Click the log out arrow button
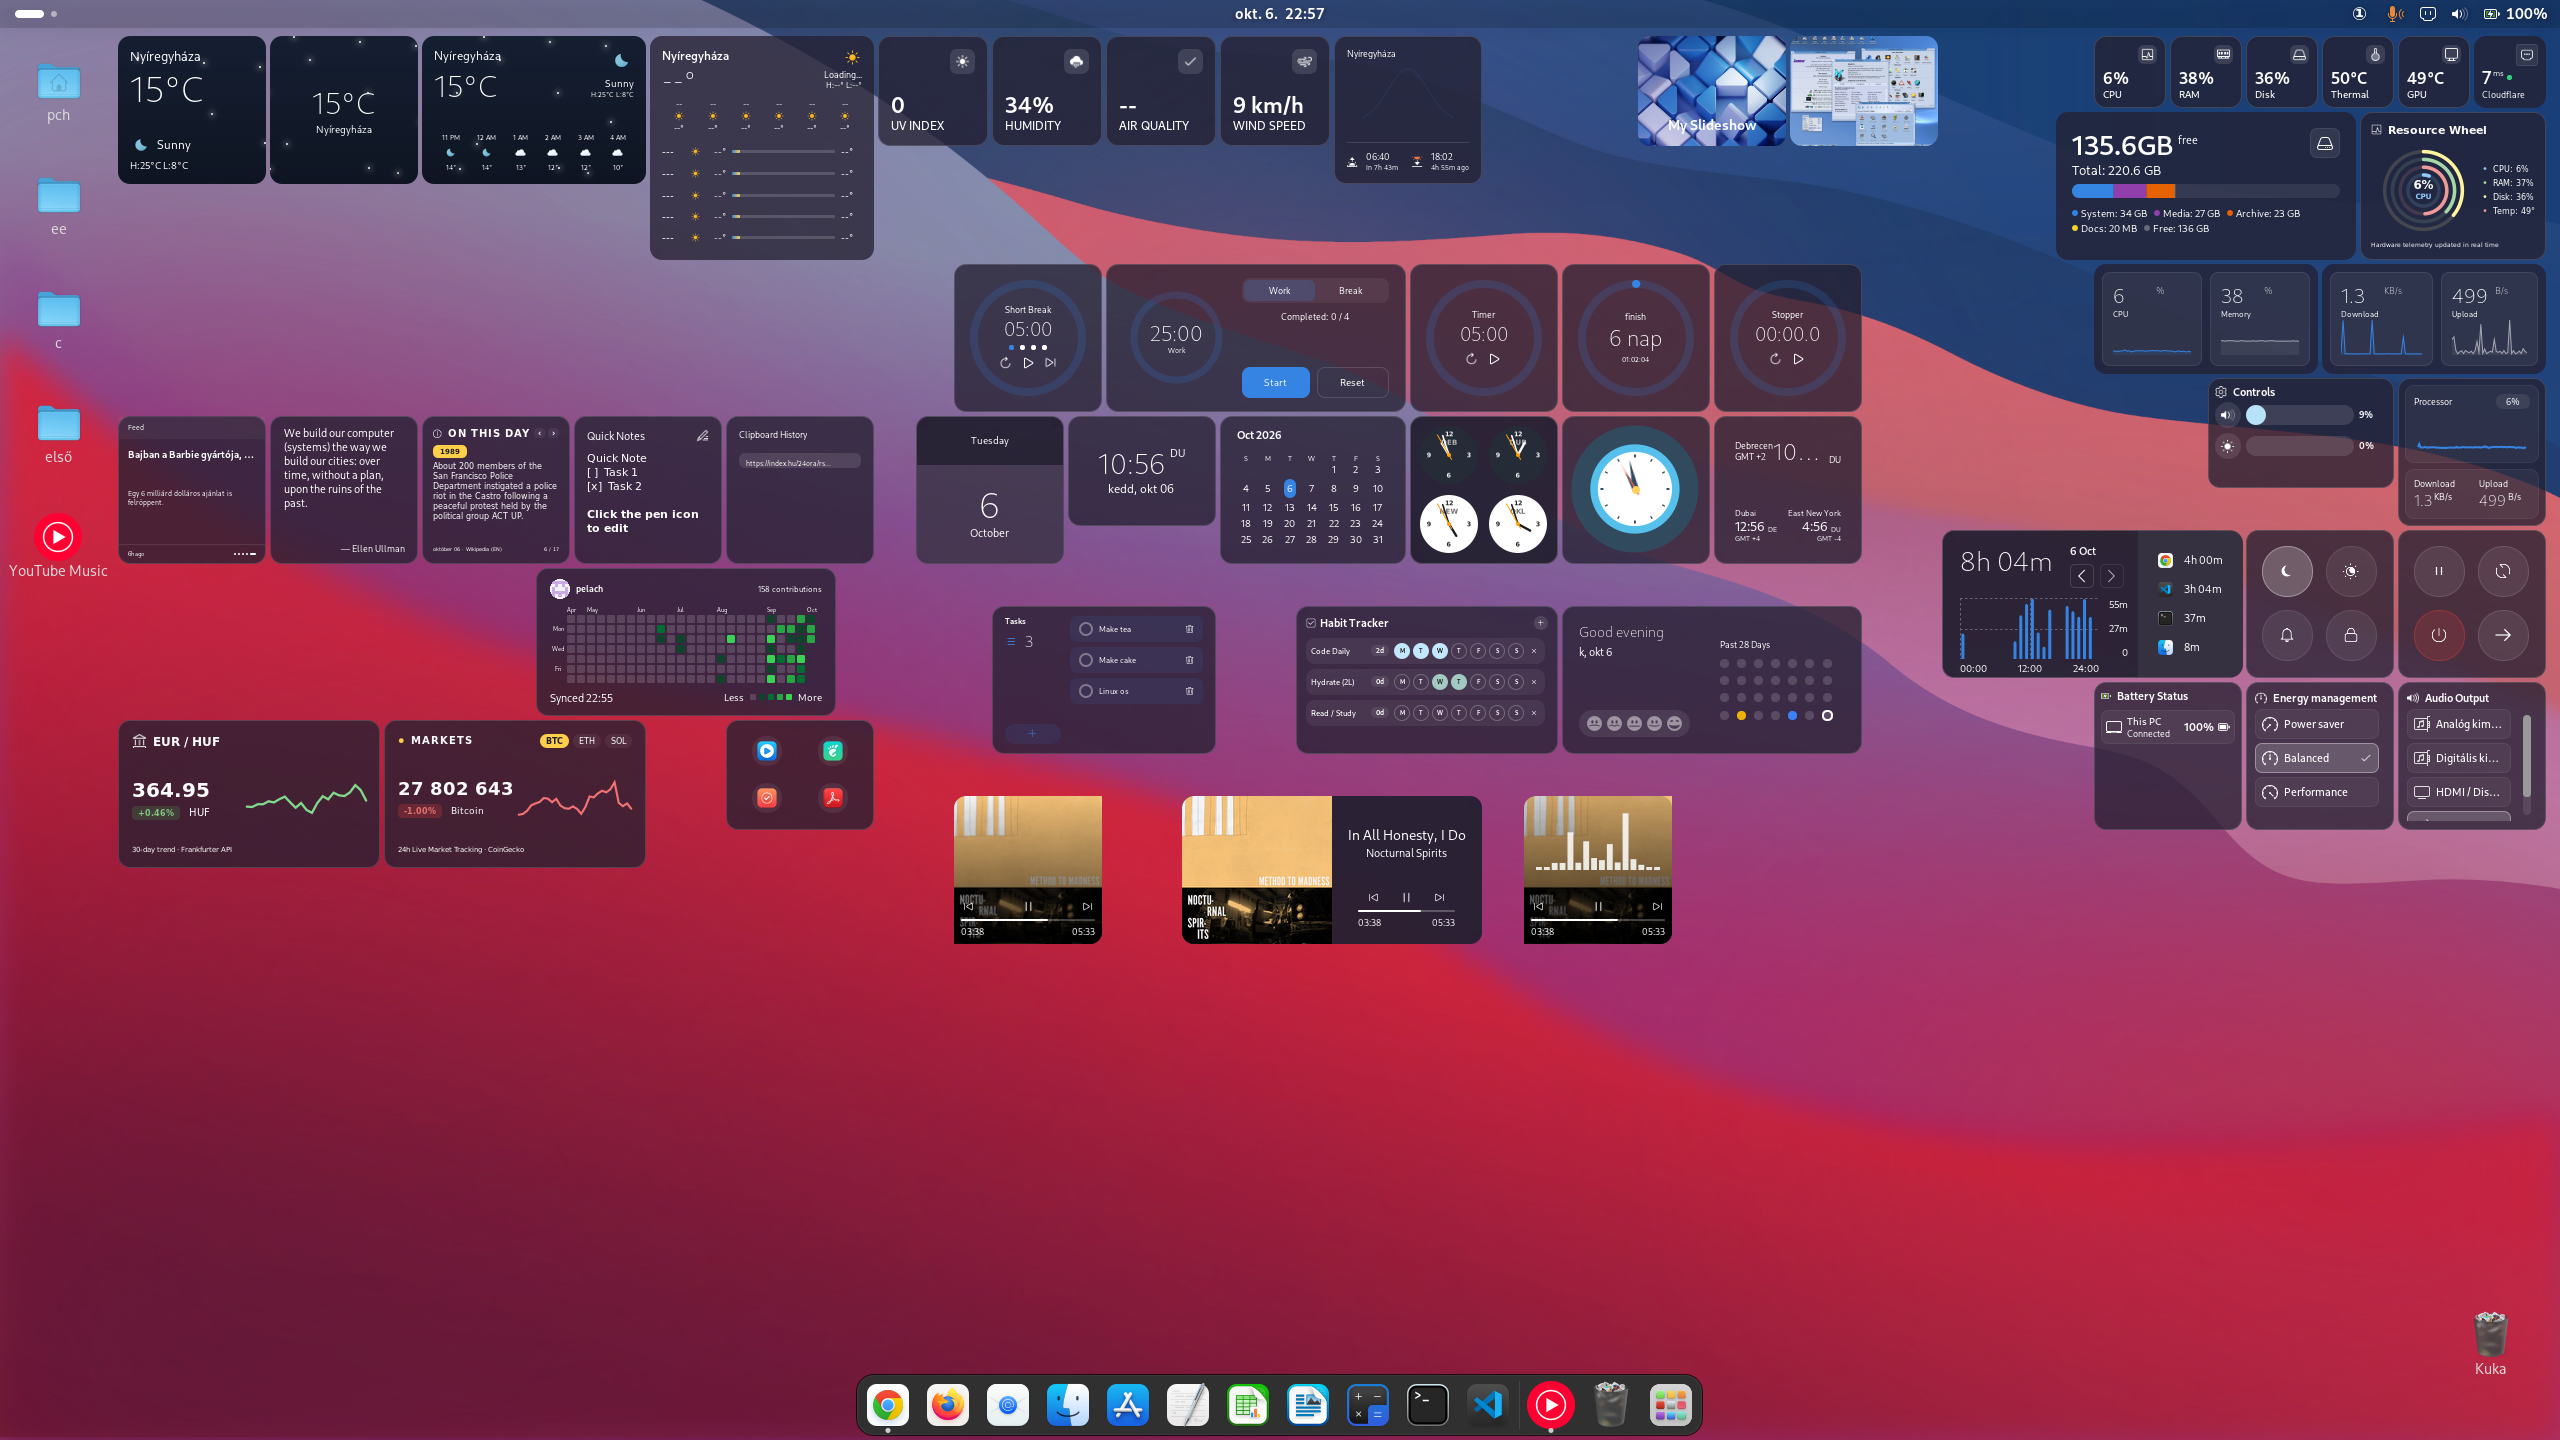Image resolution: width=2560 pixels, height=1440 pixels. [x=2502, y=635]
